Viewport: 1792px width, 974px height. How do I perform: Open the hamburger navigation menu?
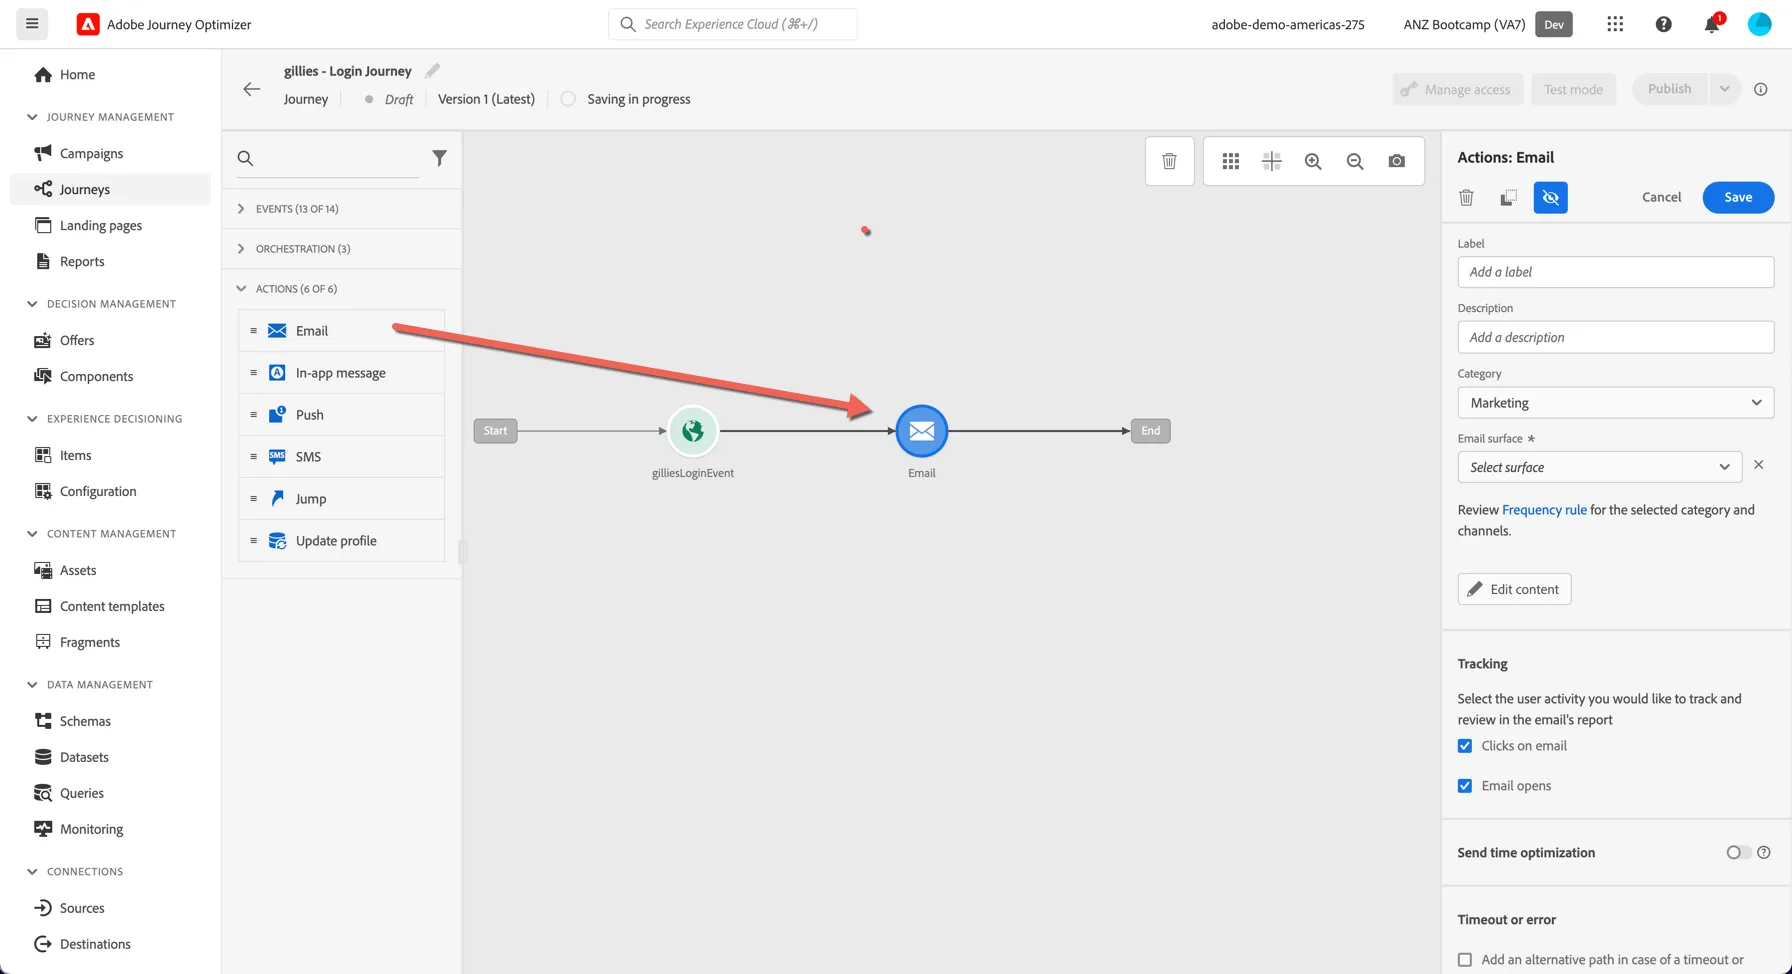point(32,24)
